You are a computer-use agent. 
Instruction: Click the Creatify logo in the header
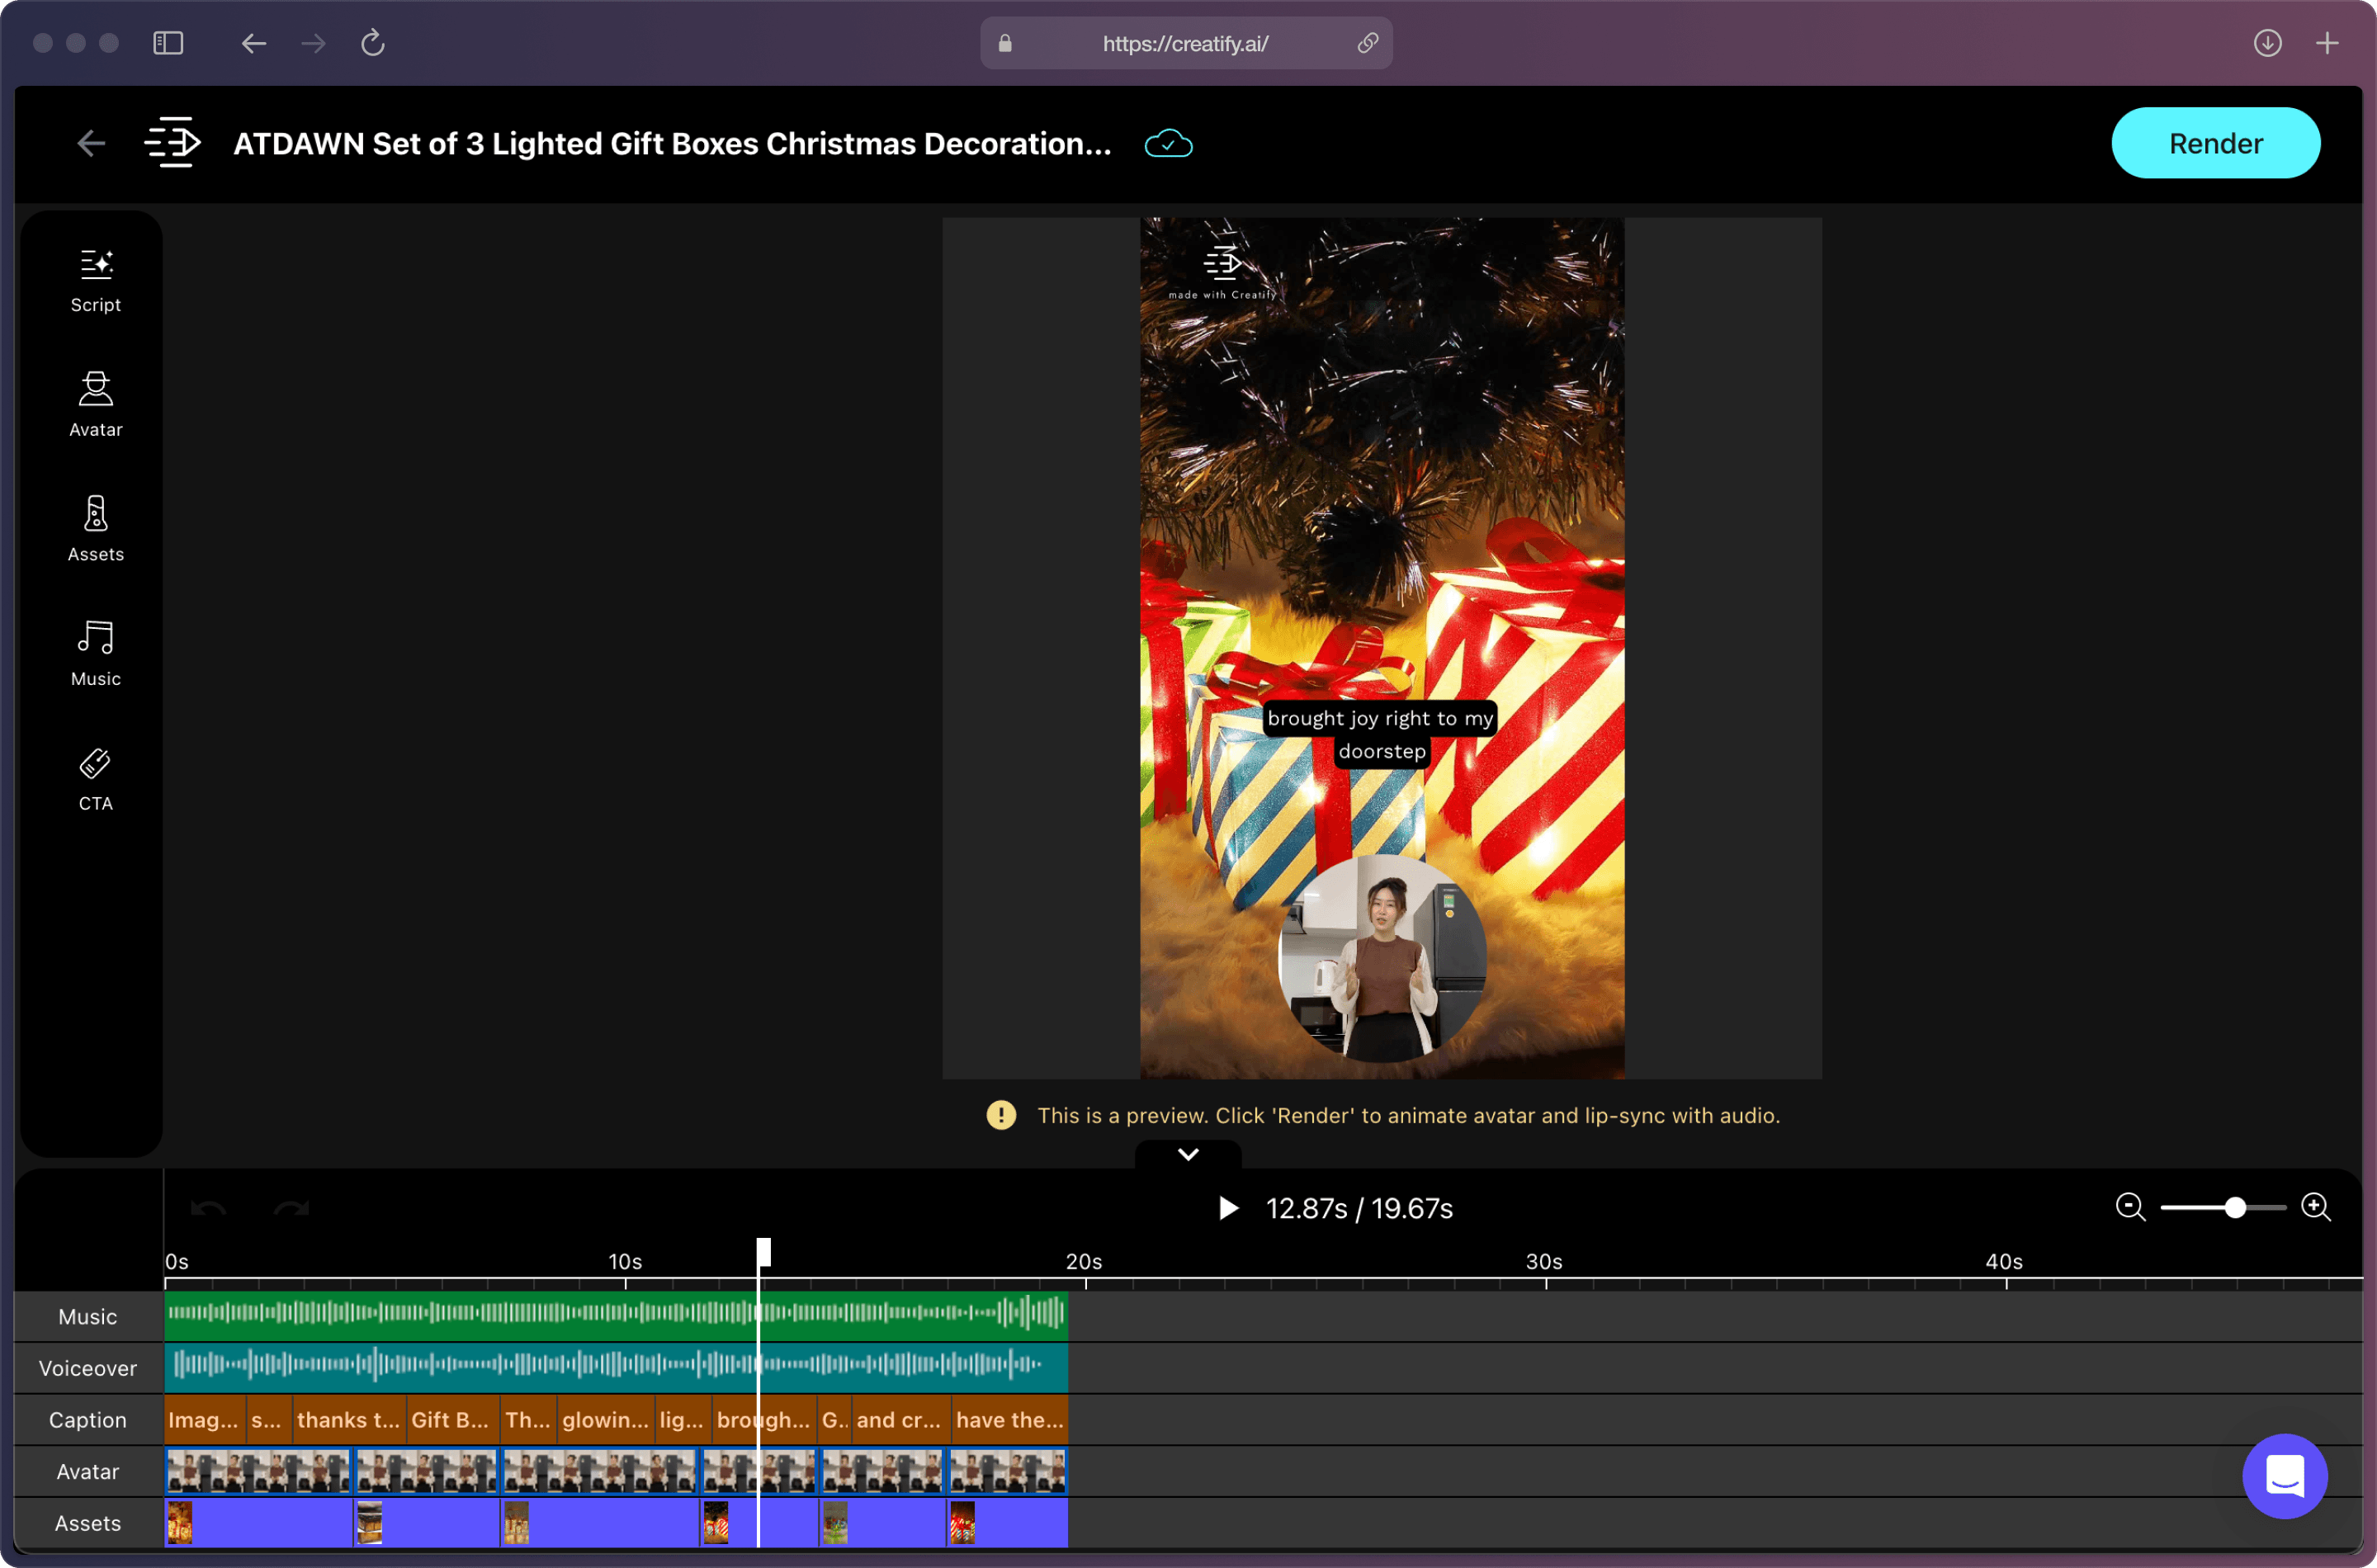[x=172, y=143]
